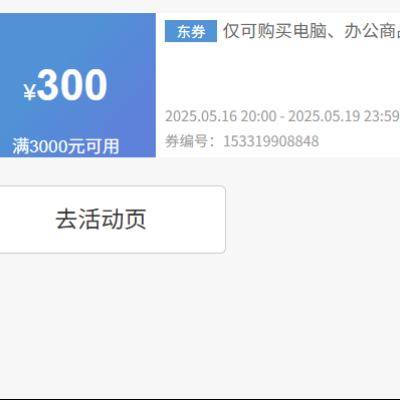This screenshot has height=400, width=400.
Task: Tap the ¥300 coupon amount
Action: pyautogui.click(x=65, y=85)
